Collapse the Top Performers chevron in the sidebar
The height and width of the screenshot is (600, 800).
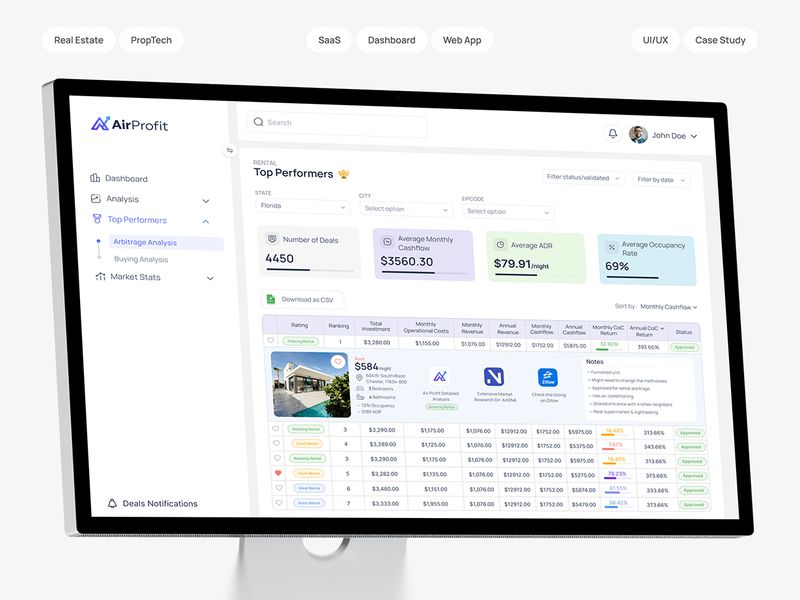pyautogui.click(x=206, y=221)
